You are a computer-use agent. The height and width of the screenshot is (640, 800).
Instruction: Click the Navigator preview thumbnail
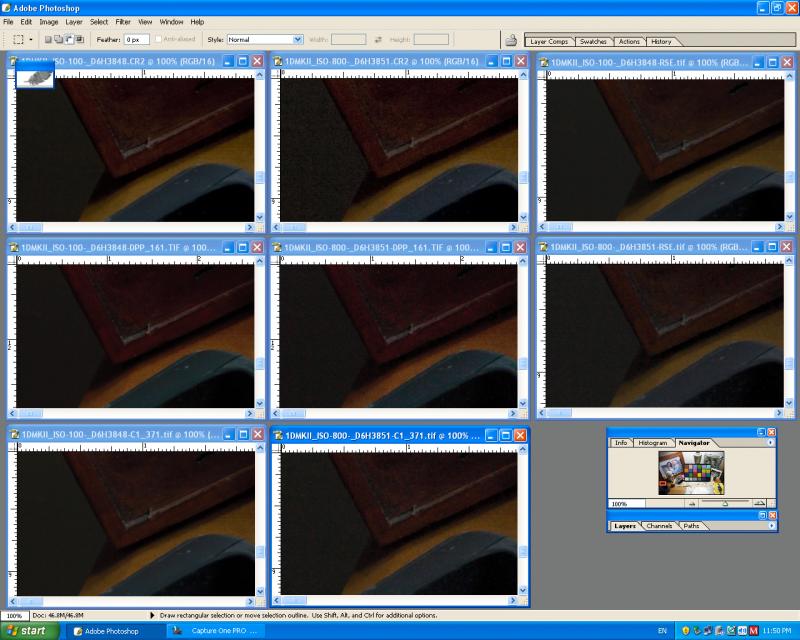[691, 473]
